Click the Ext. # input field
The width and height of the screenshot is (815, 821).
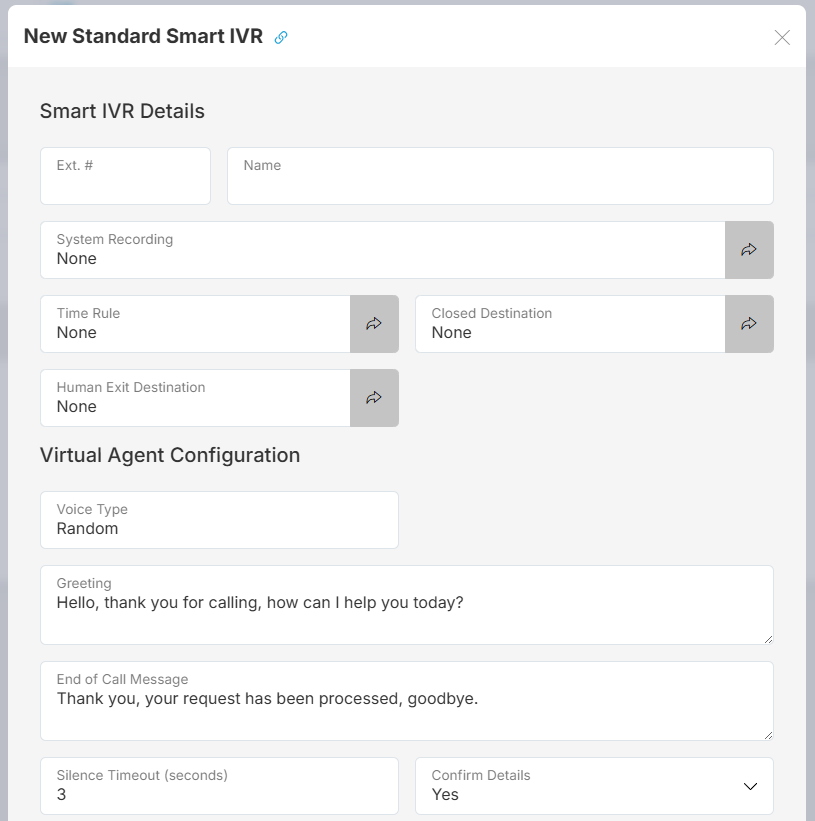coord(125,175)
